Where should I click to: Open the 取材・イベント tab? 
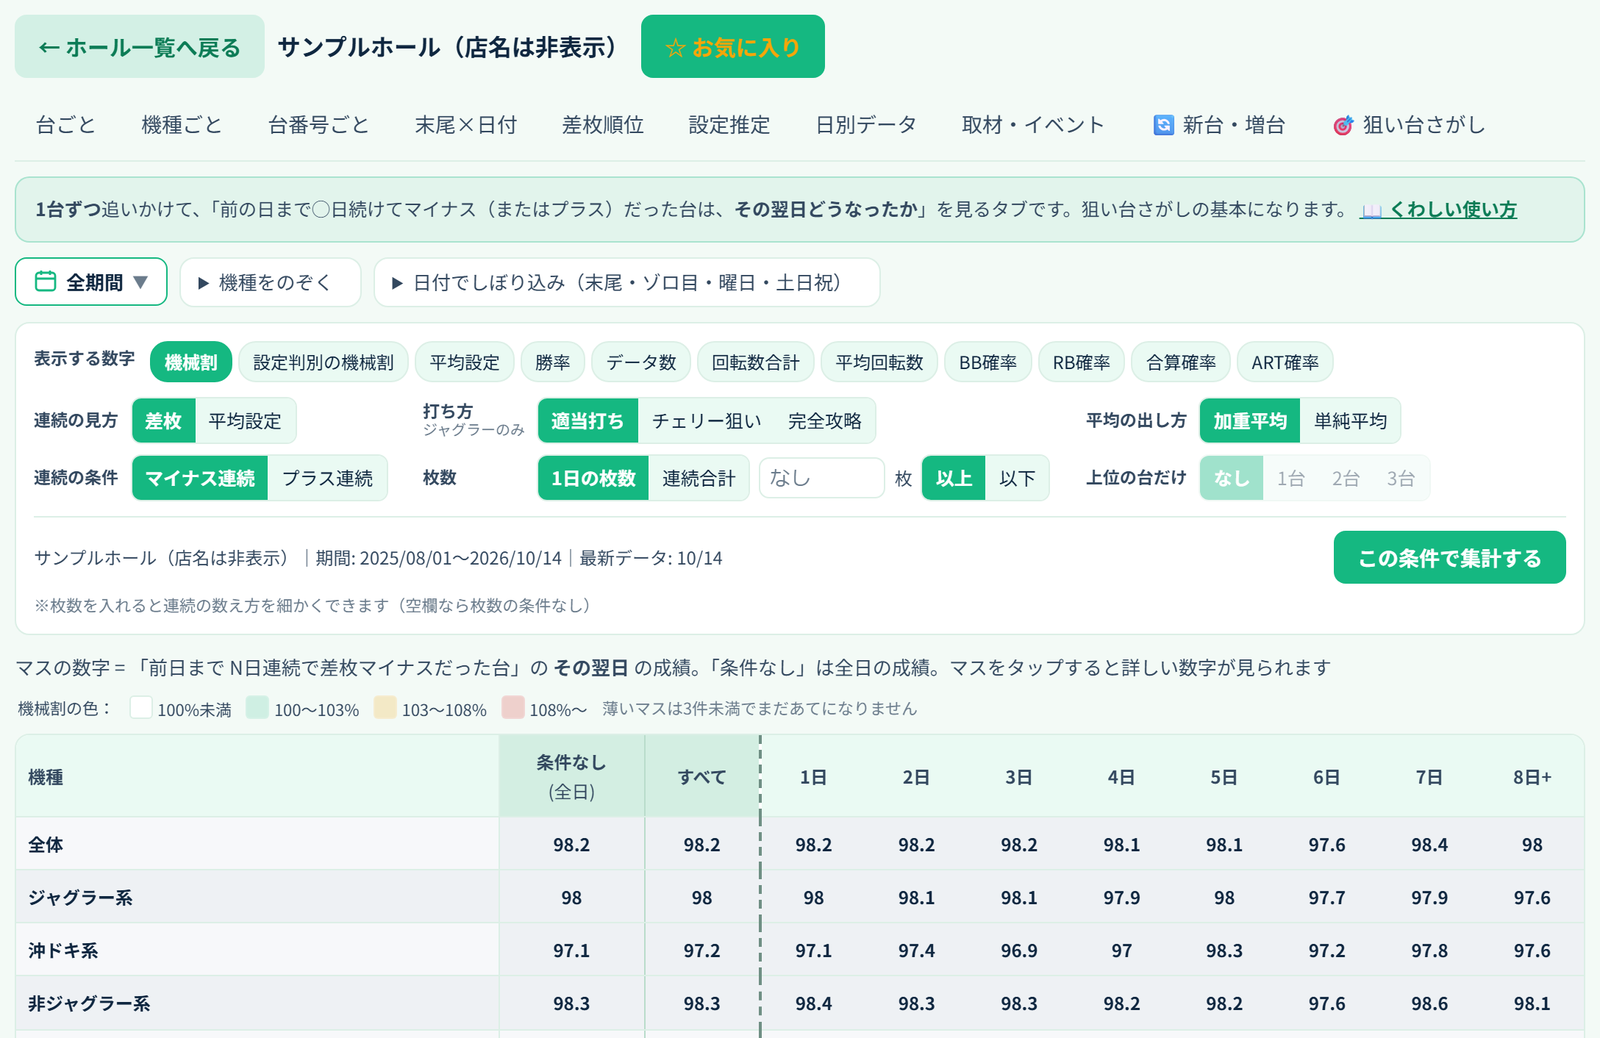pos(1033,125)
